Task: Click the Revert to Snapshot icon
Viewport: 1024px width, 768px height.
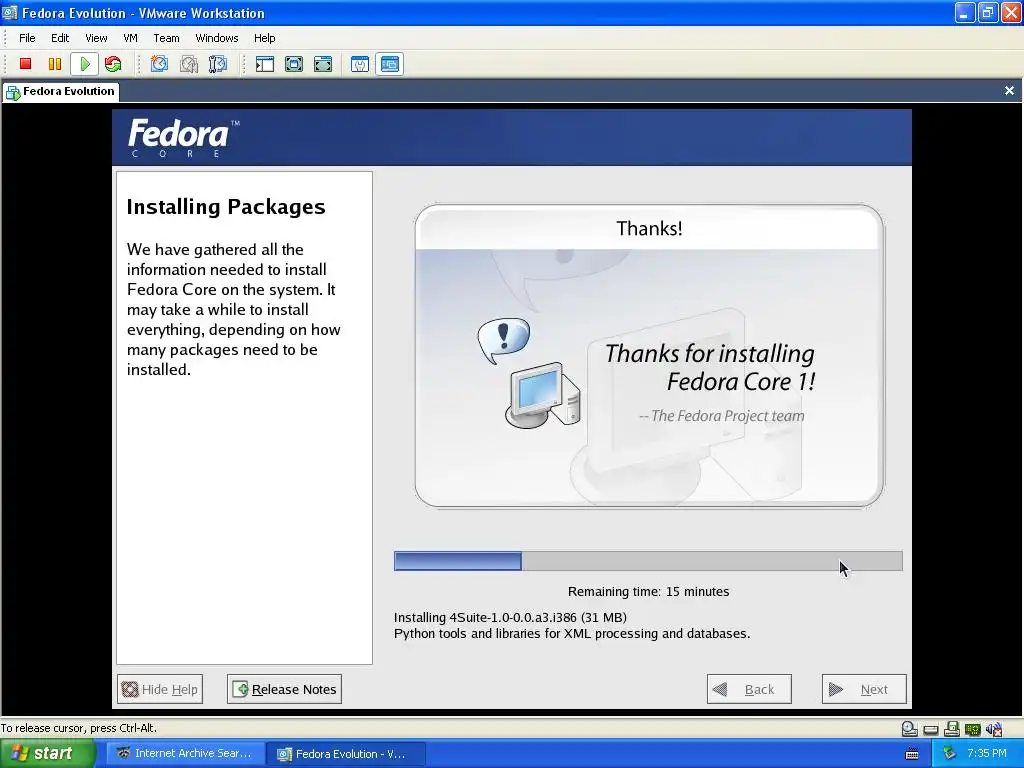Action: (189, 64)
